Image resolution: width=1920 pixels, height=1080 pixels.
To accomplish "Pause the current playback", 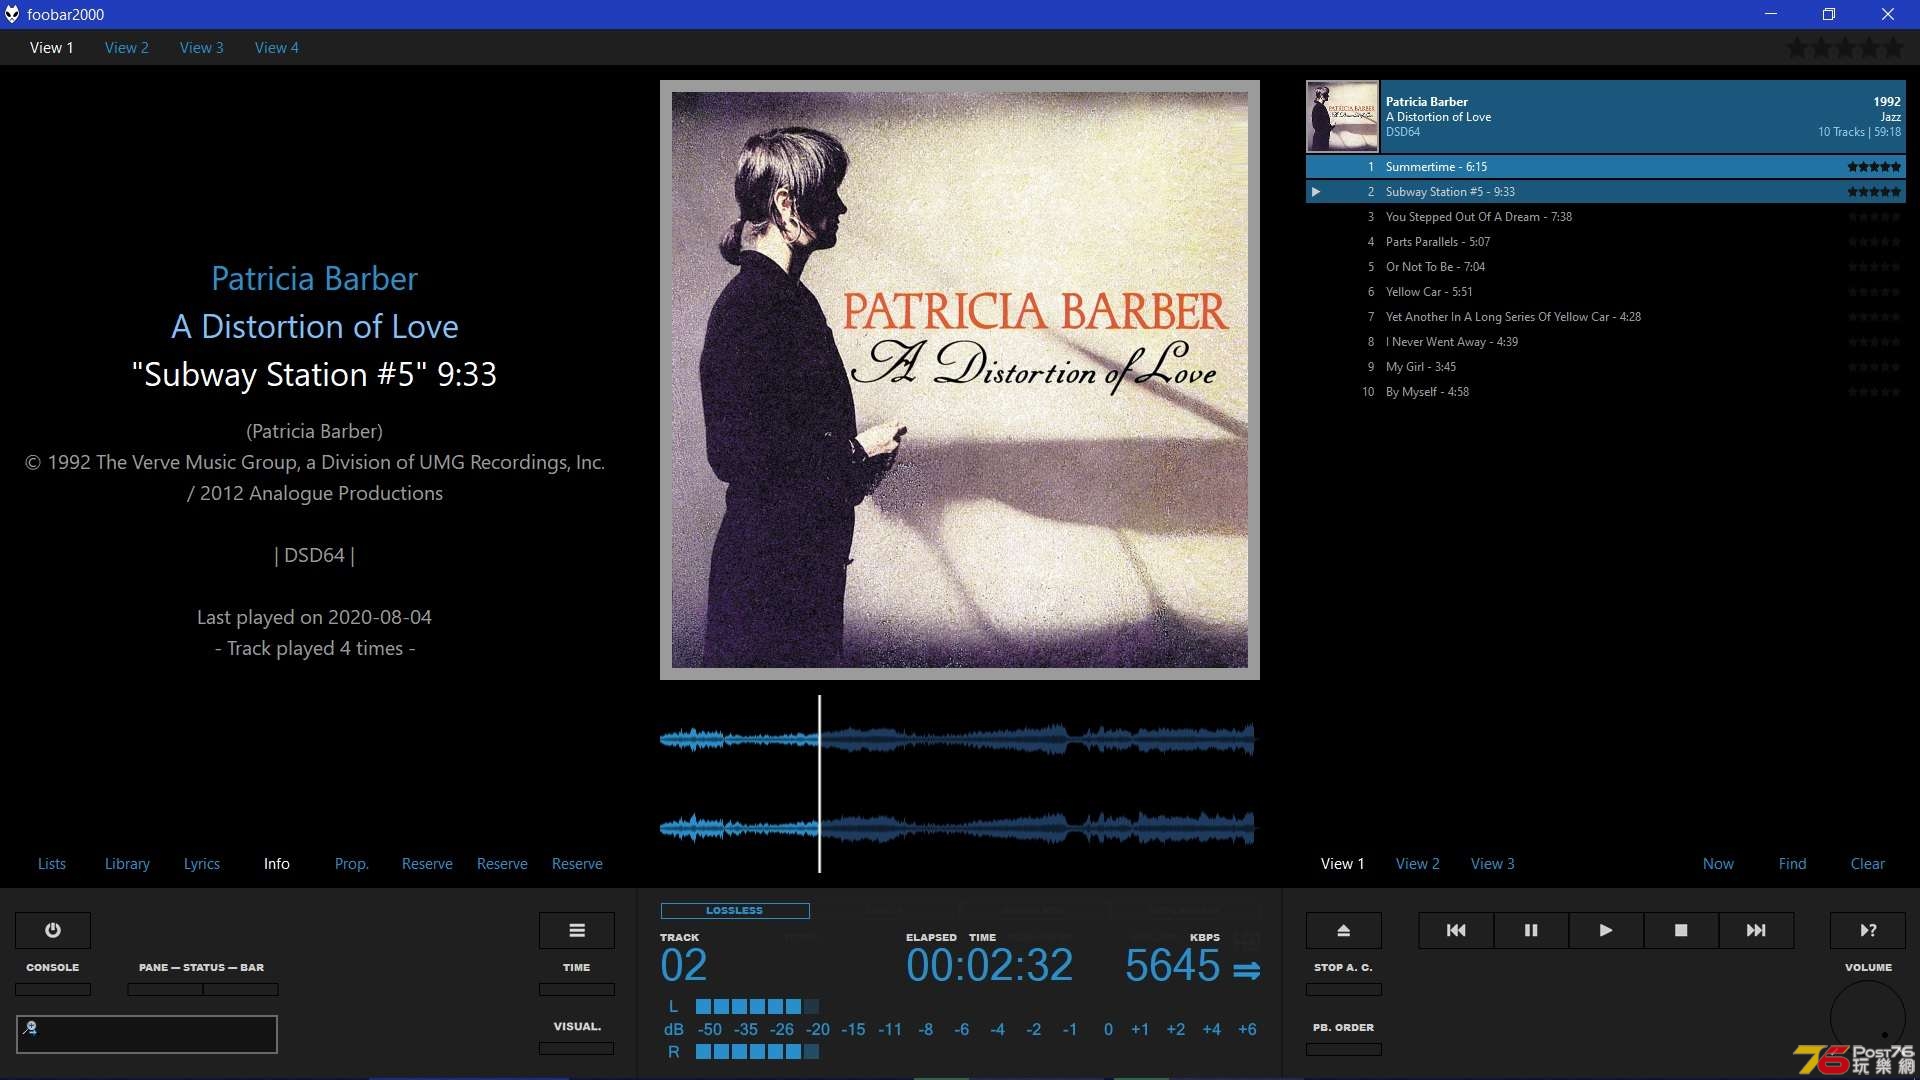I will (x=1531, y=930).
